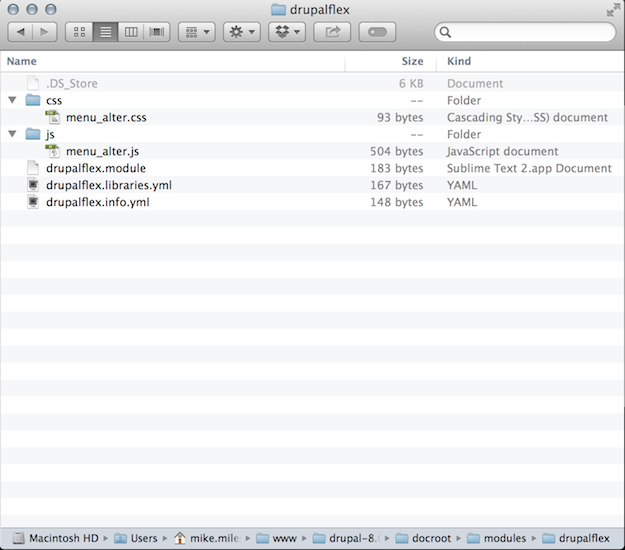Screen dimensions: 625x550
Task: Click the search field
Action: pos(525,32)
